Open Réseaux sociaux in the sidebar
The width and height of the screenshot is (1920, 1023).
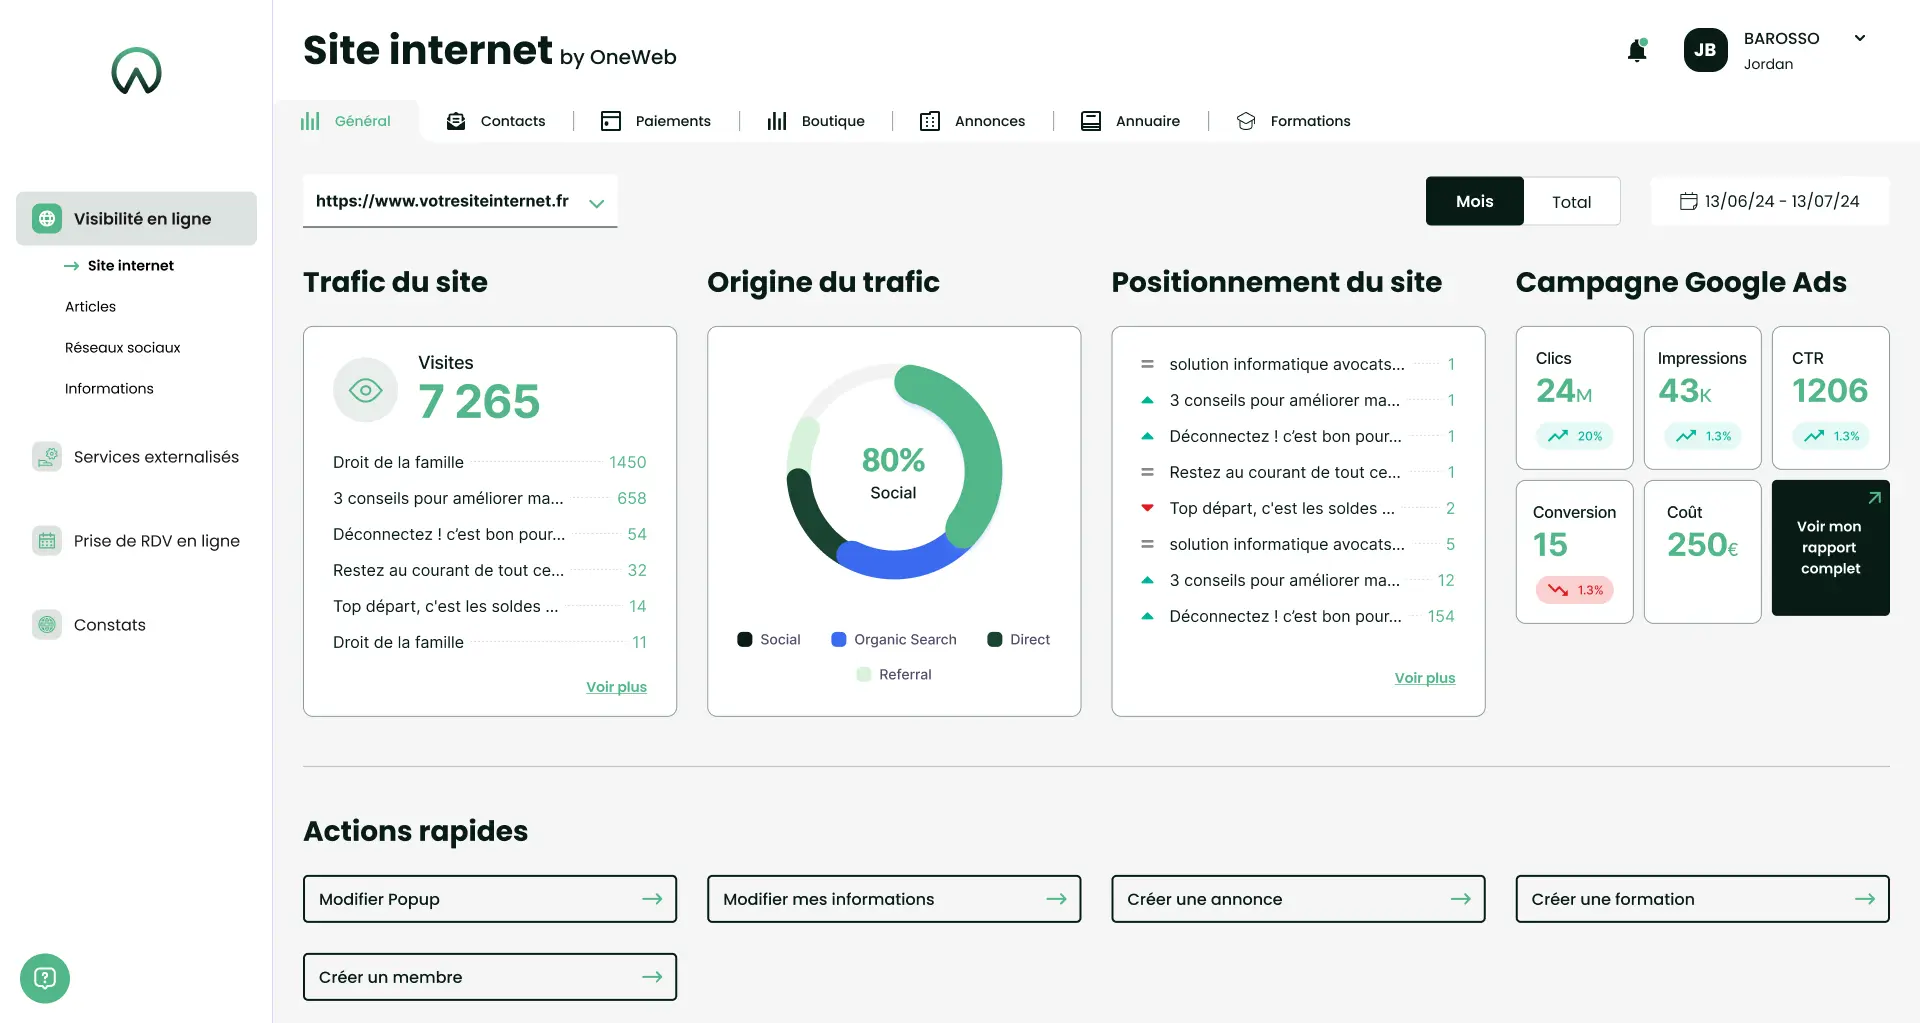tap(123, 347)
